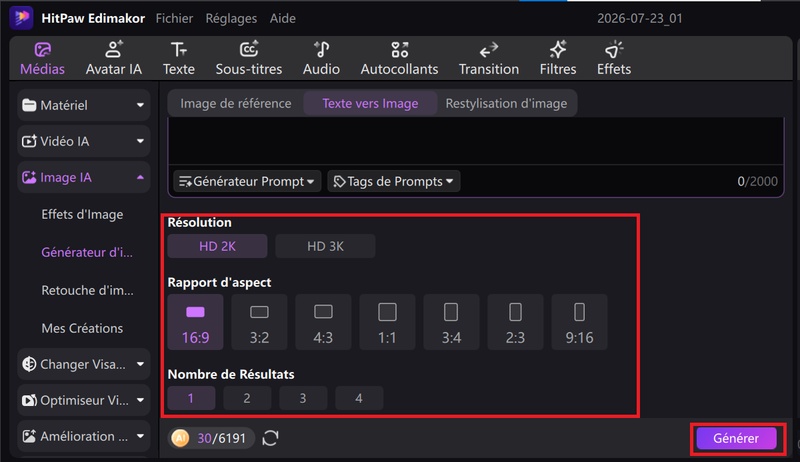Viewport: 800px width, 462px height.
Task: Open Mes Créations in the sidebar
Action: click(82, 328)
